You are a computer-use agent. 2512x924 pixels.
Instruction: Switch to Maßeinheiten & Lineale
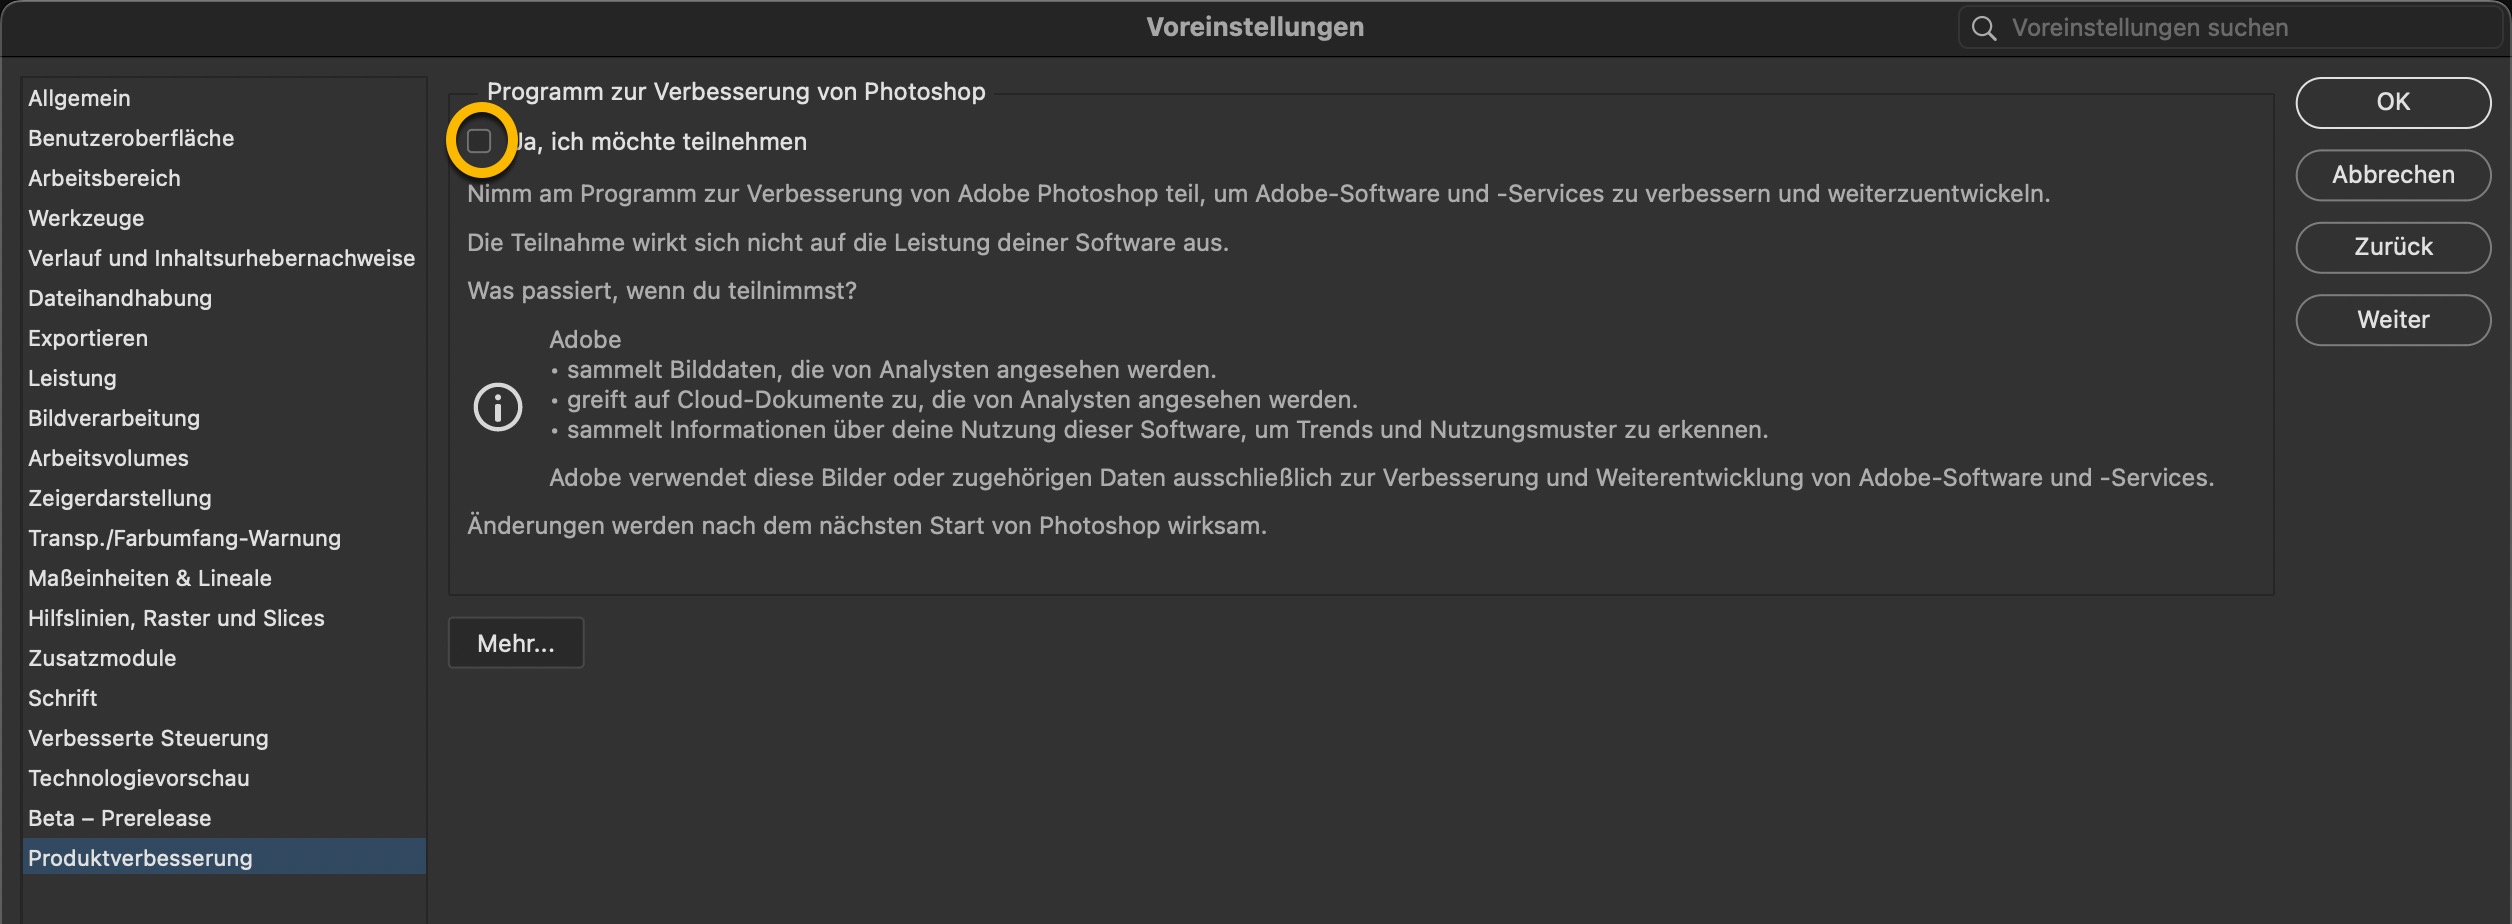(150, 578)
